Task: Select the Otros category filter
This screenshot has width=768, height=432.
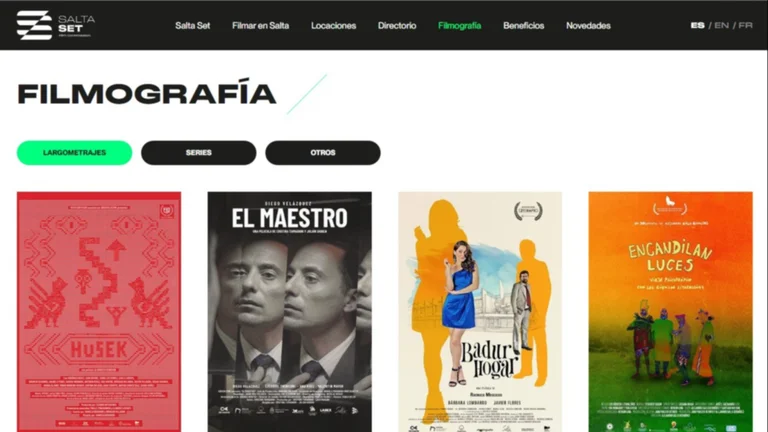Action: tap(323, 153)
